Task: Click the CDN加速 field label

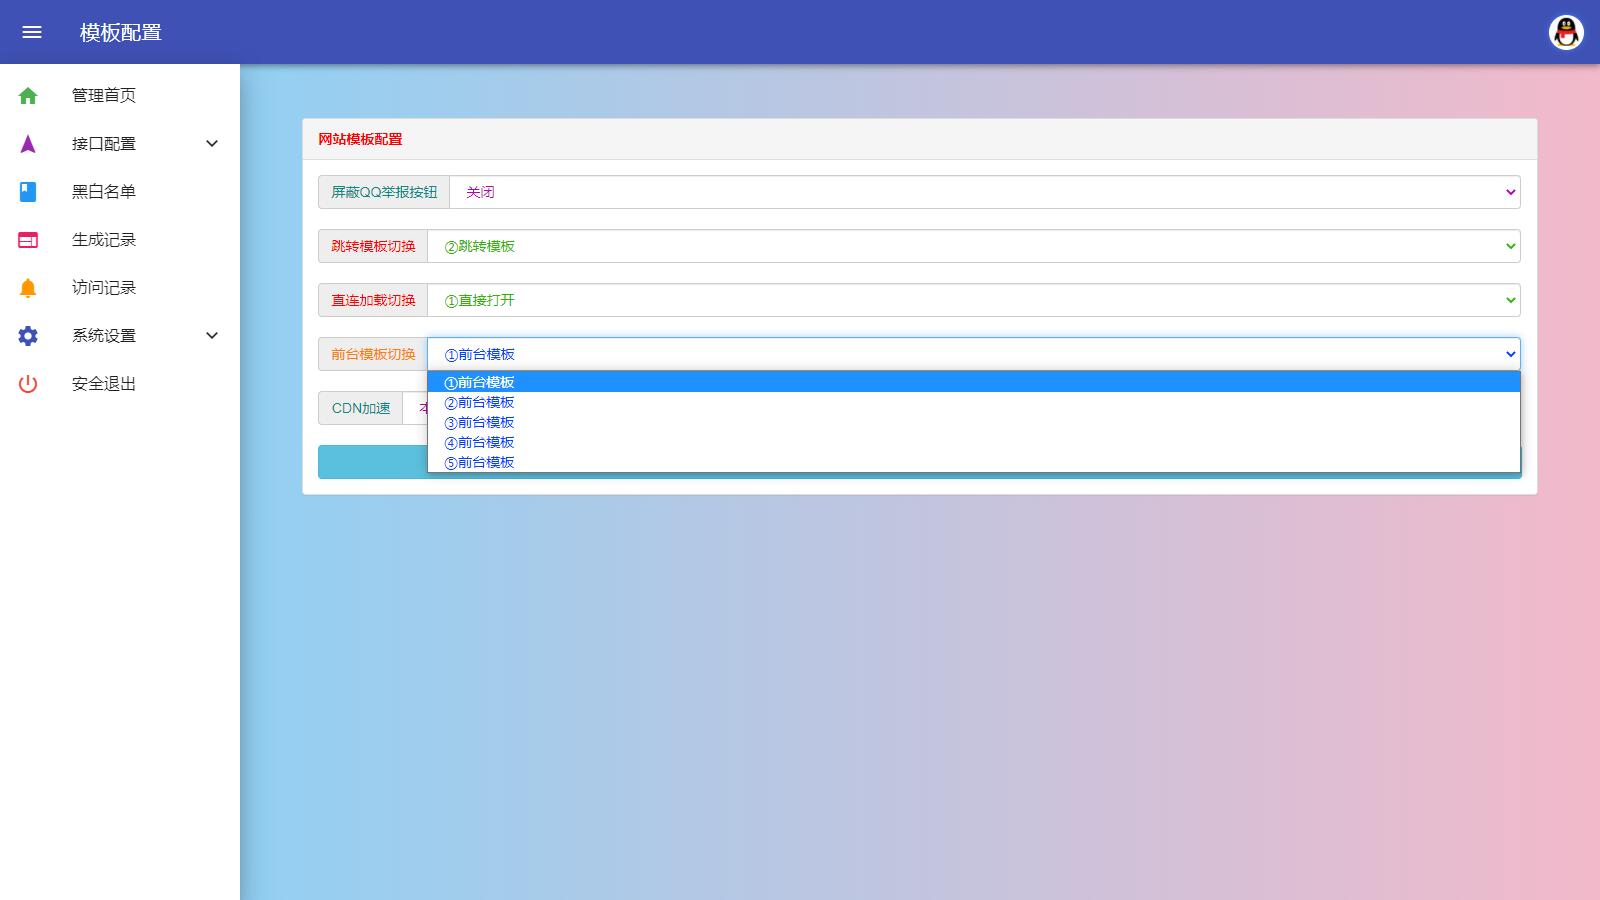Action: point(361,408)
